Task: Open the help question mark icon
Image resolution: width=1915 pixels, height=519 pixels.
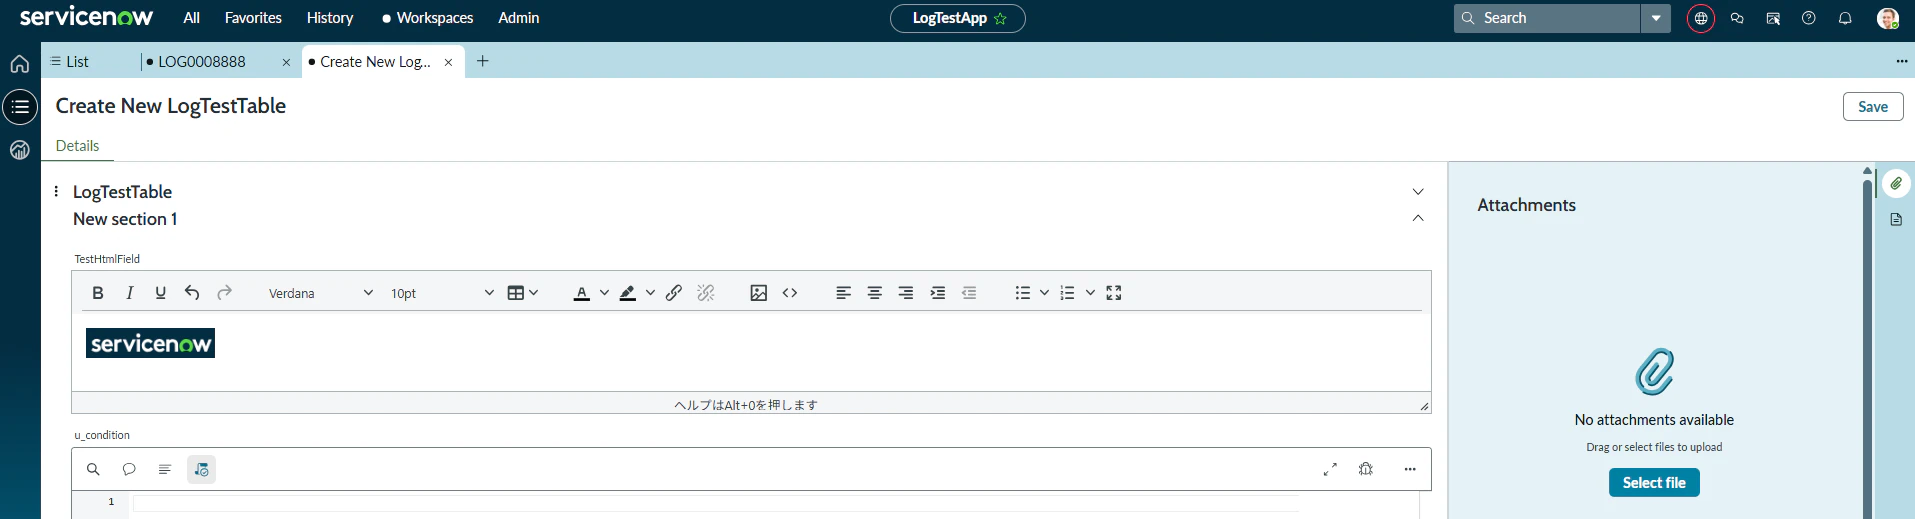Action: click(x=1808, y=18)
